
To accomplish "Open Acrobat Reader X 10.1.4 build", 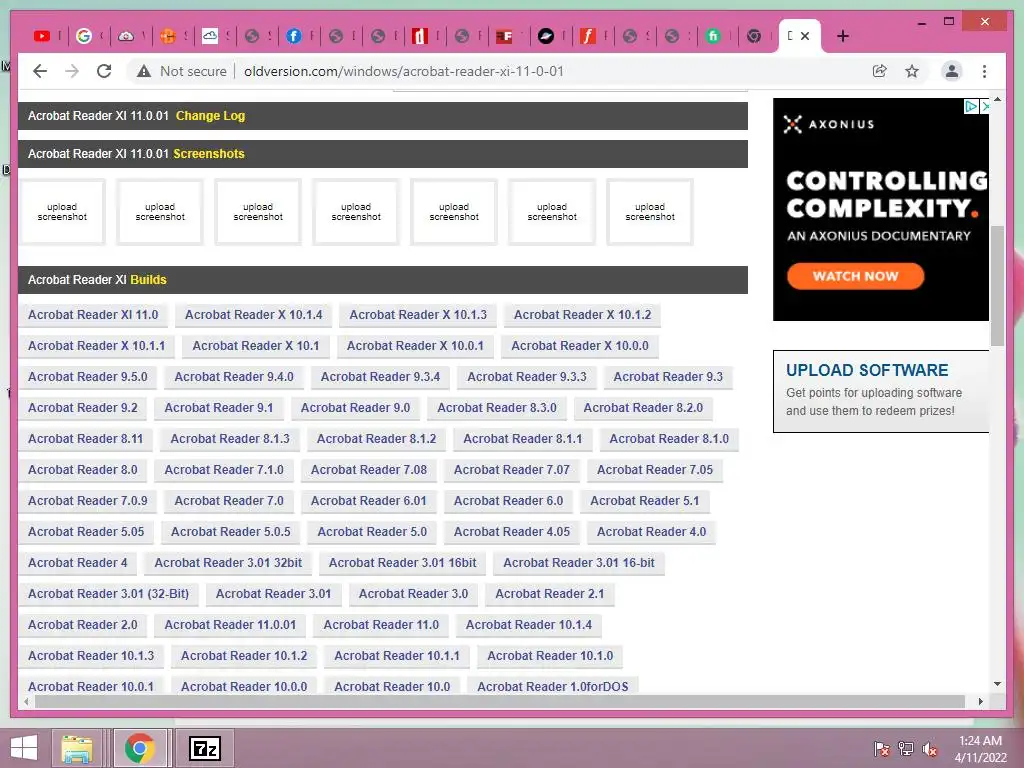I will tap(254, 315).
